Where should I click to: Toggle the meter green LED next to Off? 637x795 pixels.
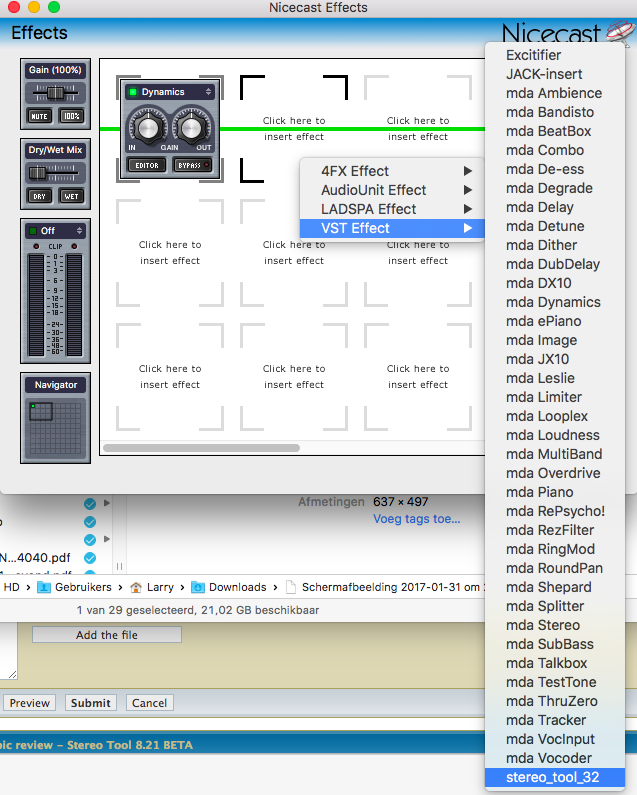pyautogui.click(x=33, y=231)
